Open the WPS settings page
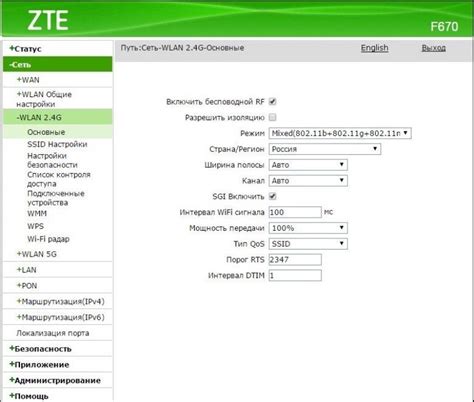The width and height of the screenshot is (474, 402). tap(35, 226)
